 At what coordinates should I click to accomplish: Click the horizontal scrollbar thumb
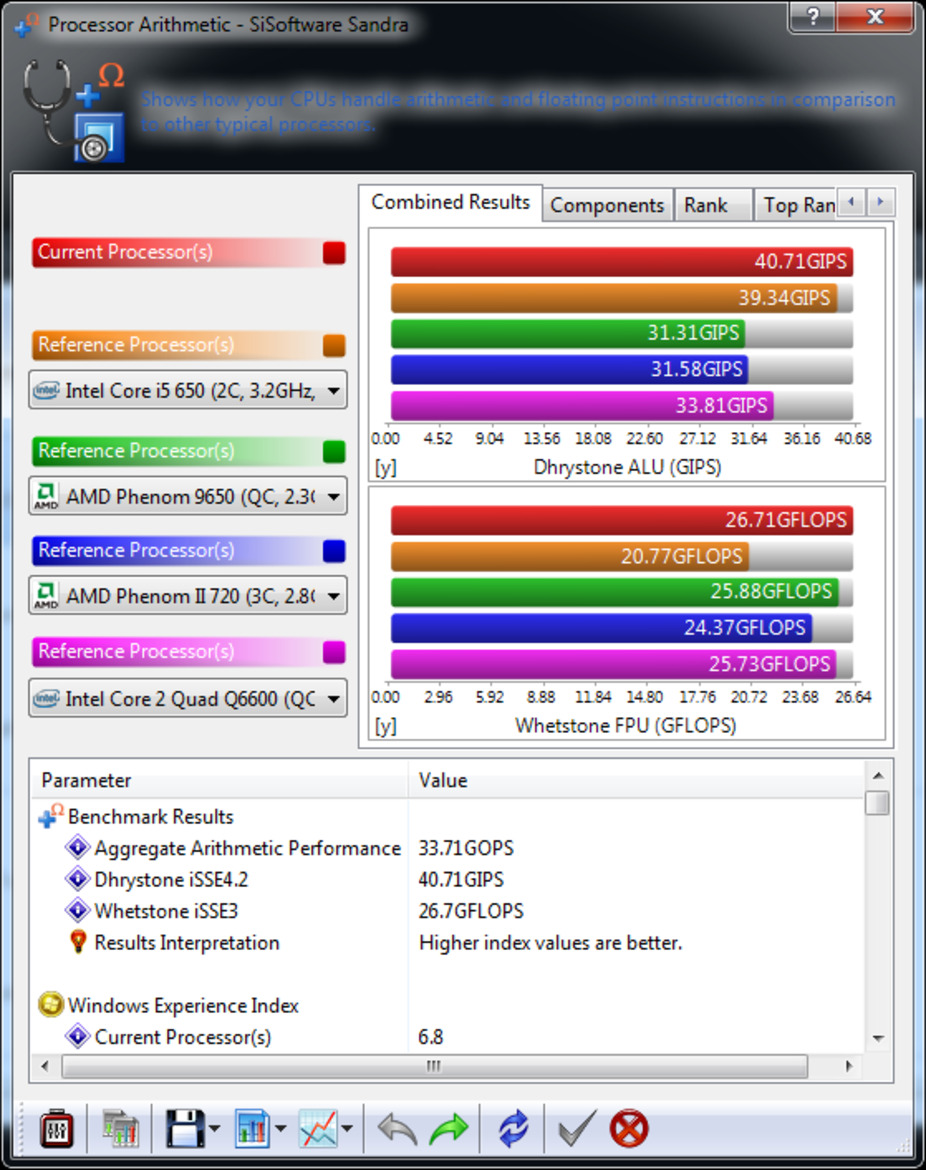coord(434,1066)
